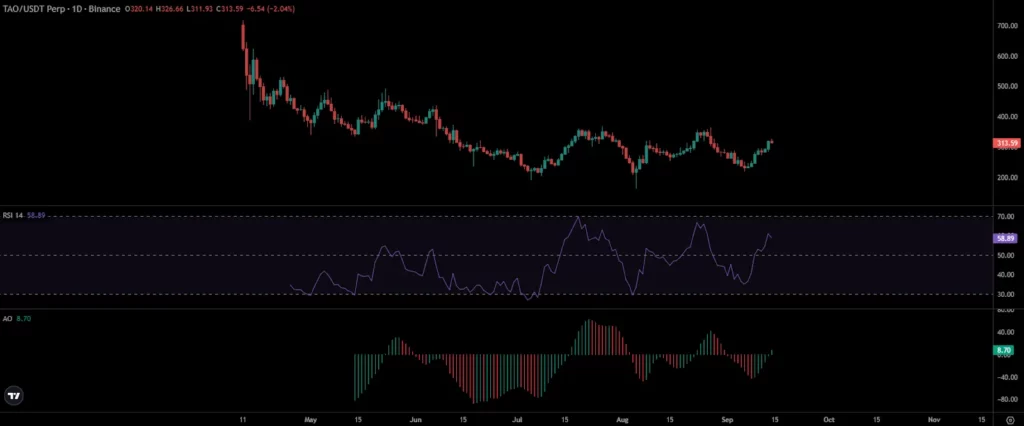Click the Nov label on time axis
The width and height of the screenshot is (1024, 426).
click(x=933, y=419)
